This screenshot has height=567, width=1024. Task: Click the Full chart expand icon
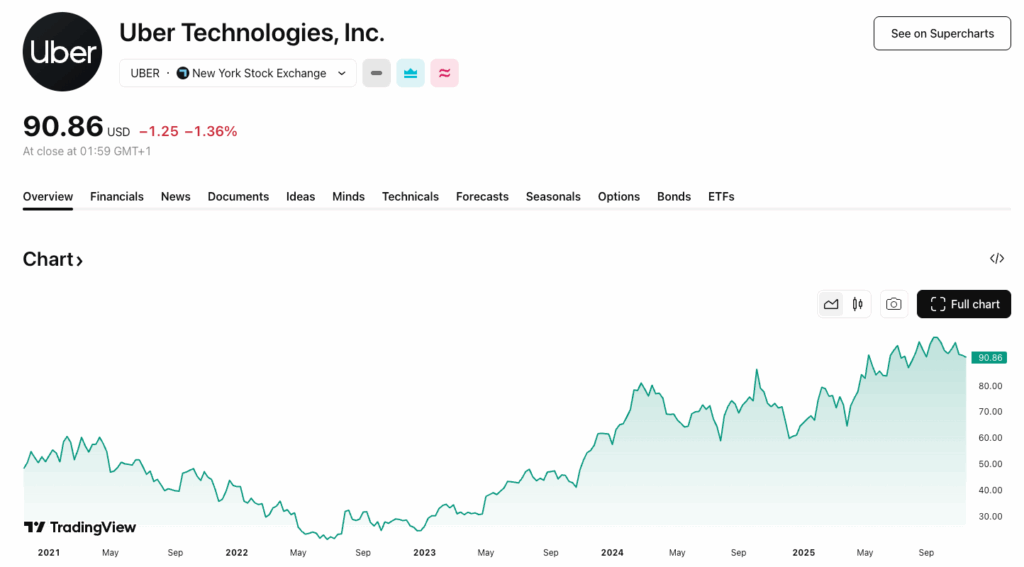938,304
